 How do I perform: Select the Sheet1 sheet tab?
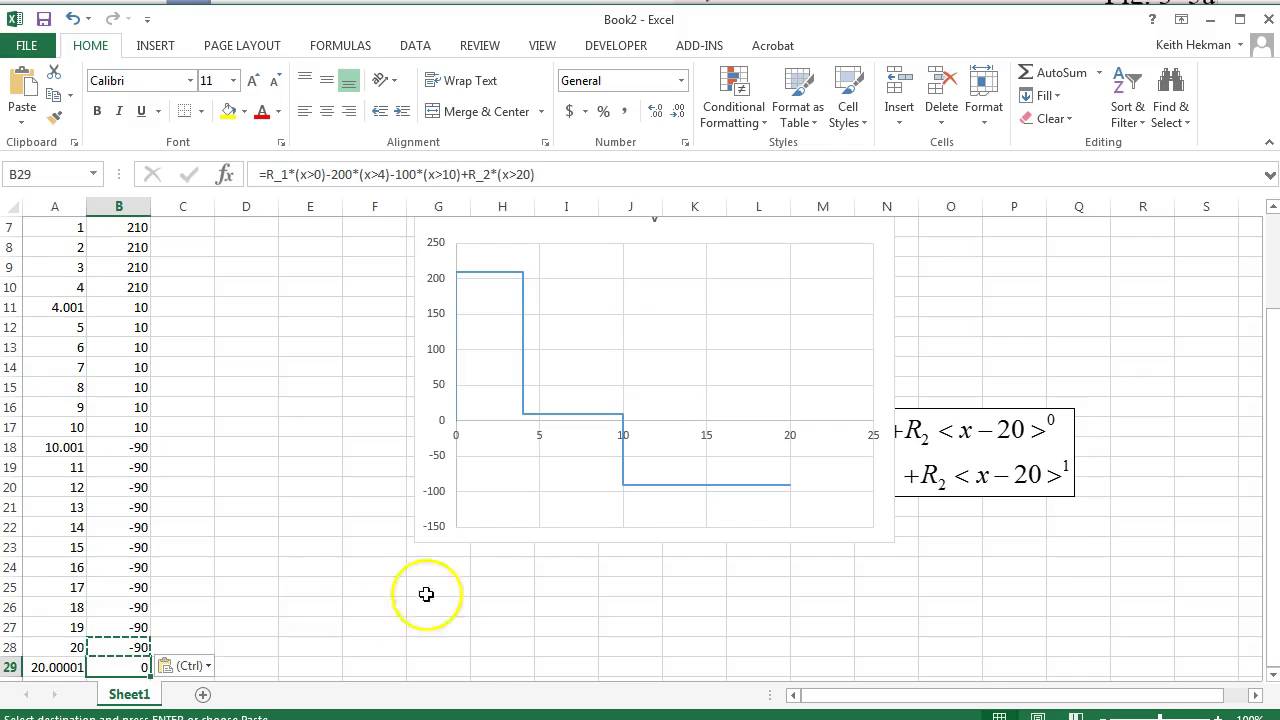click(129, 694)
